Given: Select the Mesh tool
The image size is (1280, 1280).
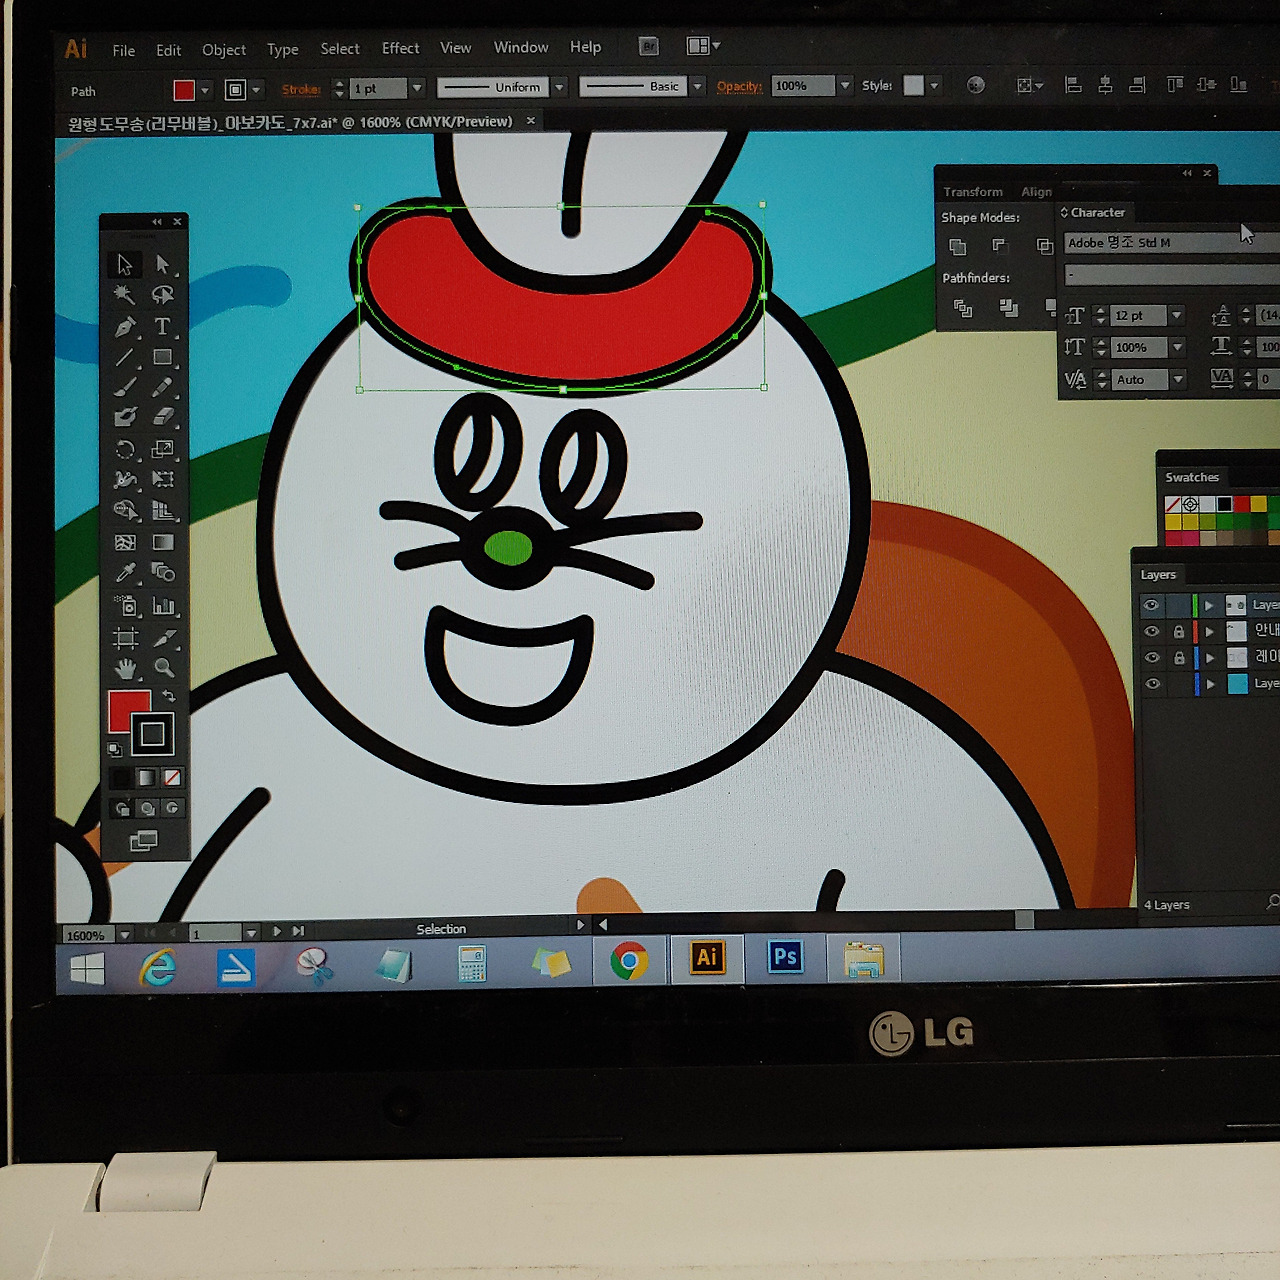Looking at the screenshot, I should coord(124,542).
